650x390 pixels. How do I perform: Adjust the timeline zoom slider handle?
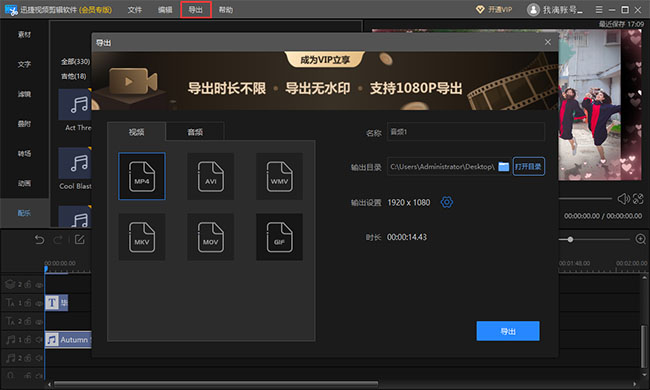tap(570, 239)
